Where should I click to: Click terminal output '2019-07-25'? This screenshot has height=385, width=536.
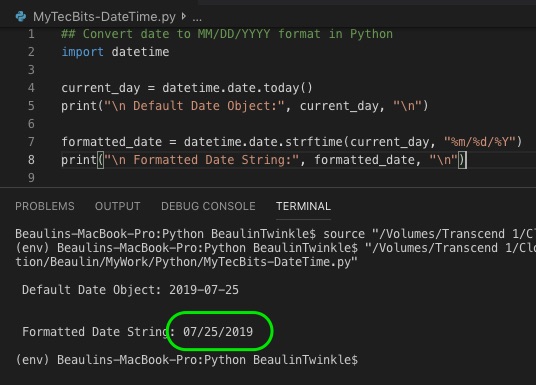tap(204, 290)
